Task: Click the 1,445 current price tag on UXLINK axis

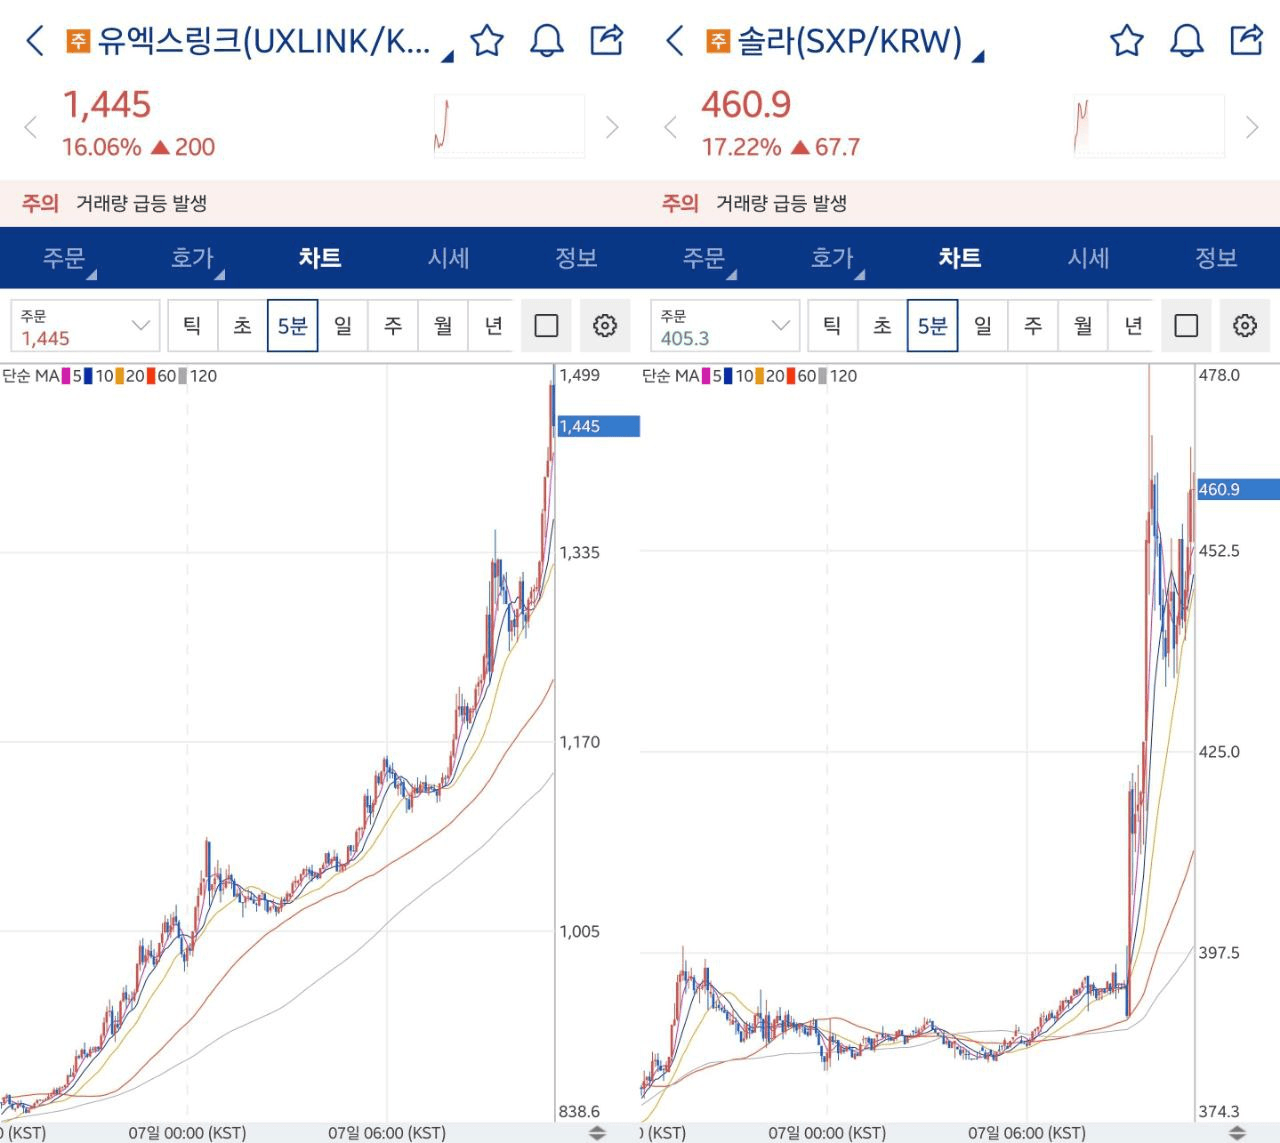Action: tap(598, 426)
